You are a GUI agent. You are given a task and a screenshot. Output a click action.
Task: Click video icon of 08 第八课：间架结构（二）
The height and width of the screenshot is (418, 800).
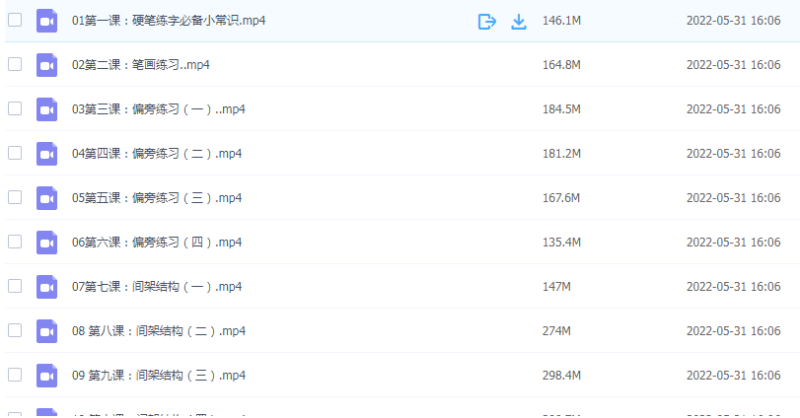click(x=46, y=331)
